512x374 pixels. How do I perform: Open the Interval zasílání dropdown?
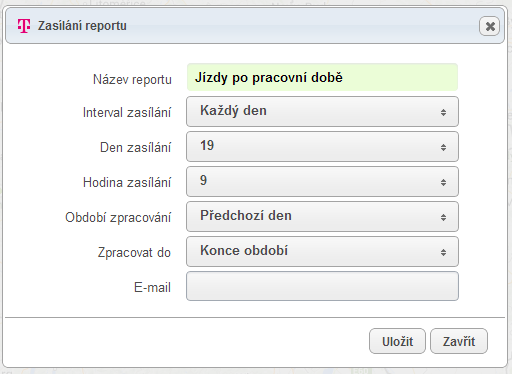pyautogui.click(x=322, y=111)
